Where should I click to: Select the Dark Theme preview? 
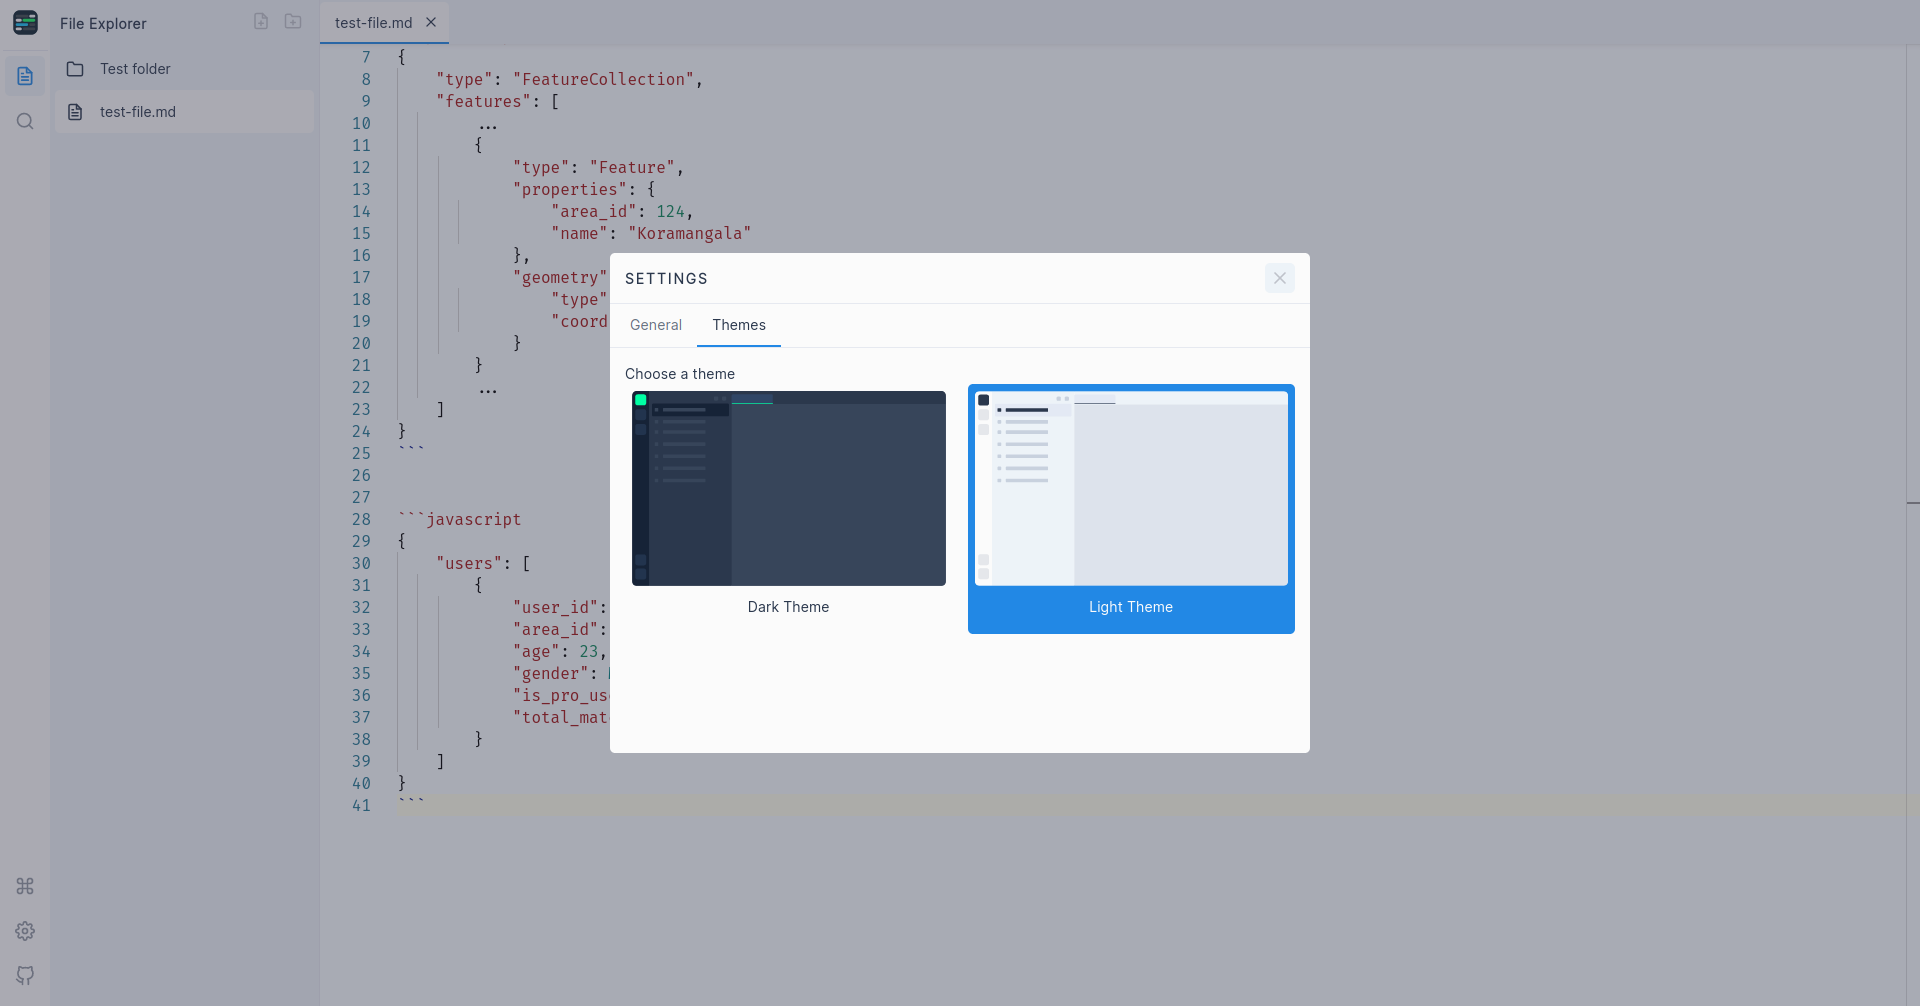788,488
